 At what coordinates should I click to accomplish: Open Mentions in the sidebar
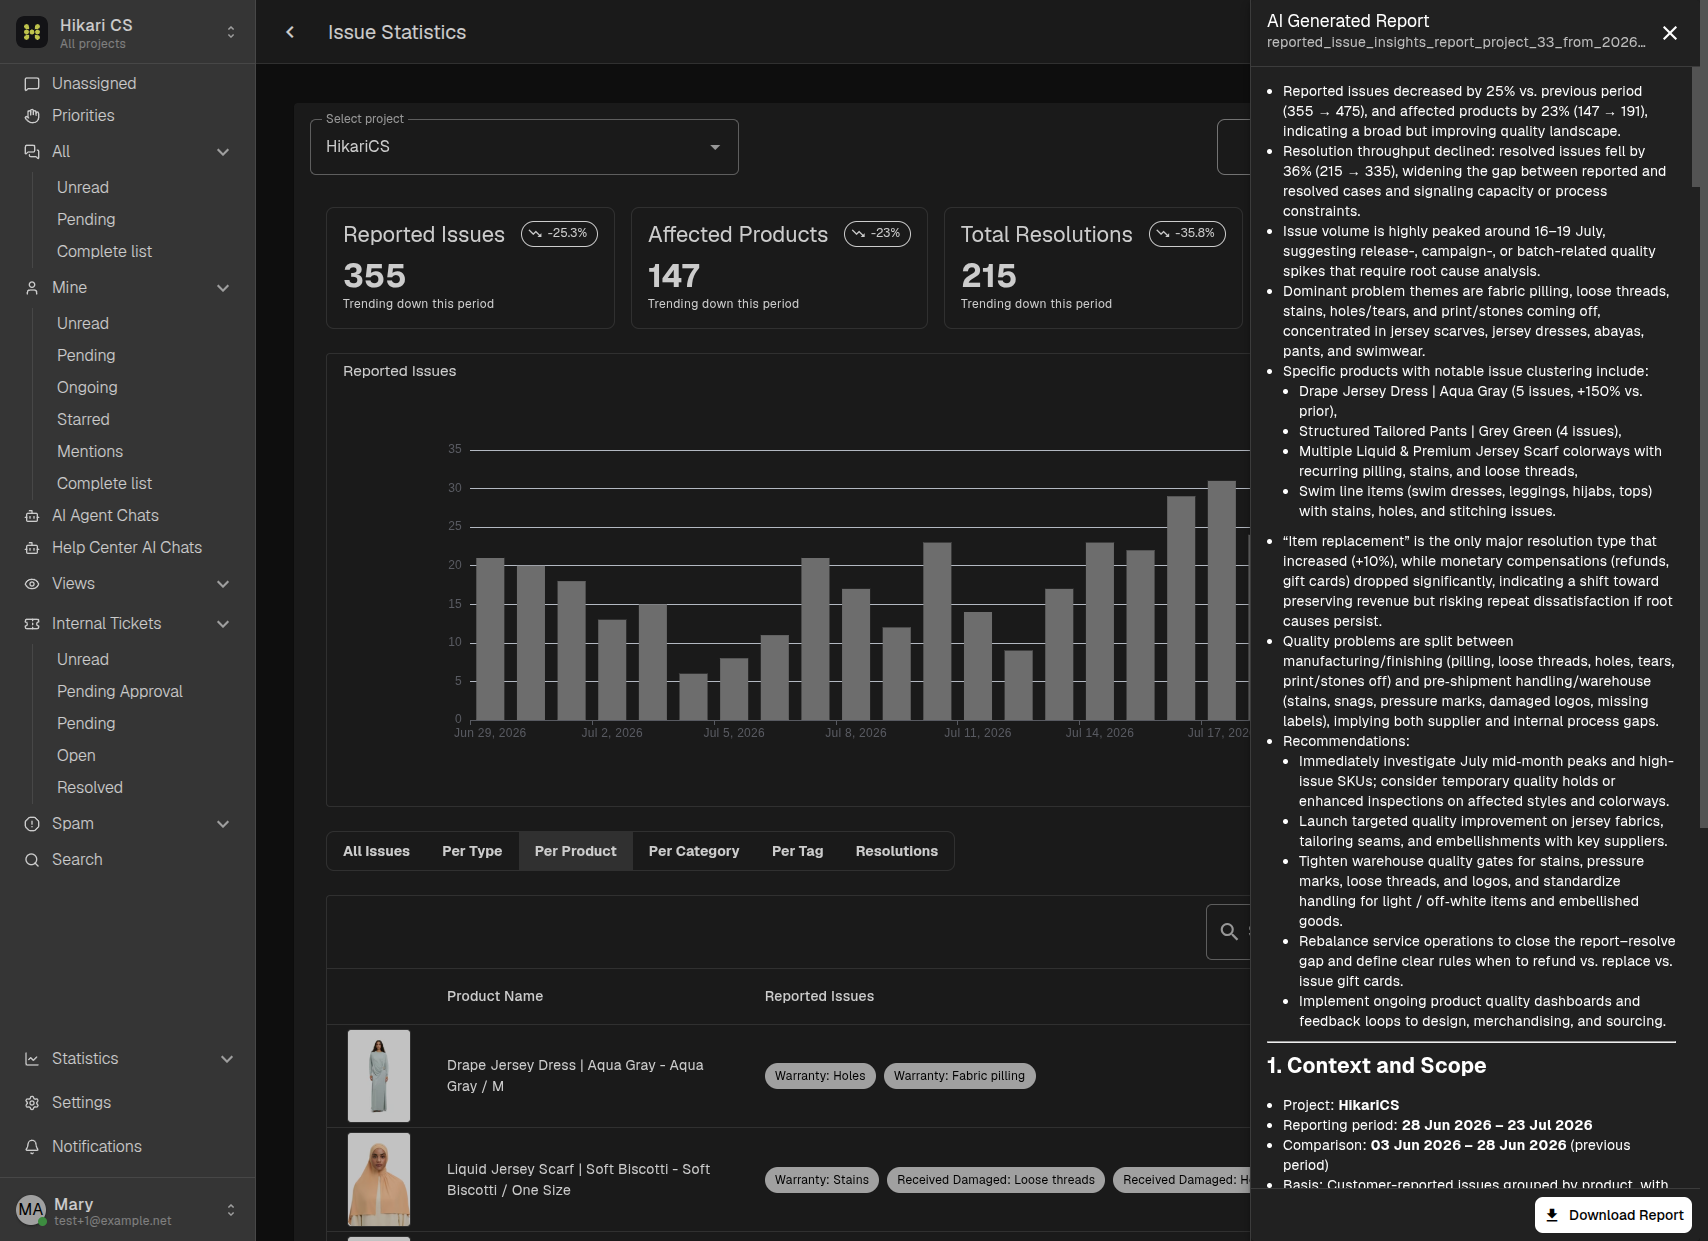coord(90,452)
